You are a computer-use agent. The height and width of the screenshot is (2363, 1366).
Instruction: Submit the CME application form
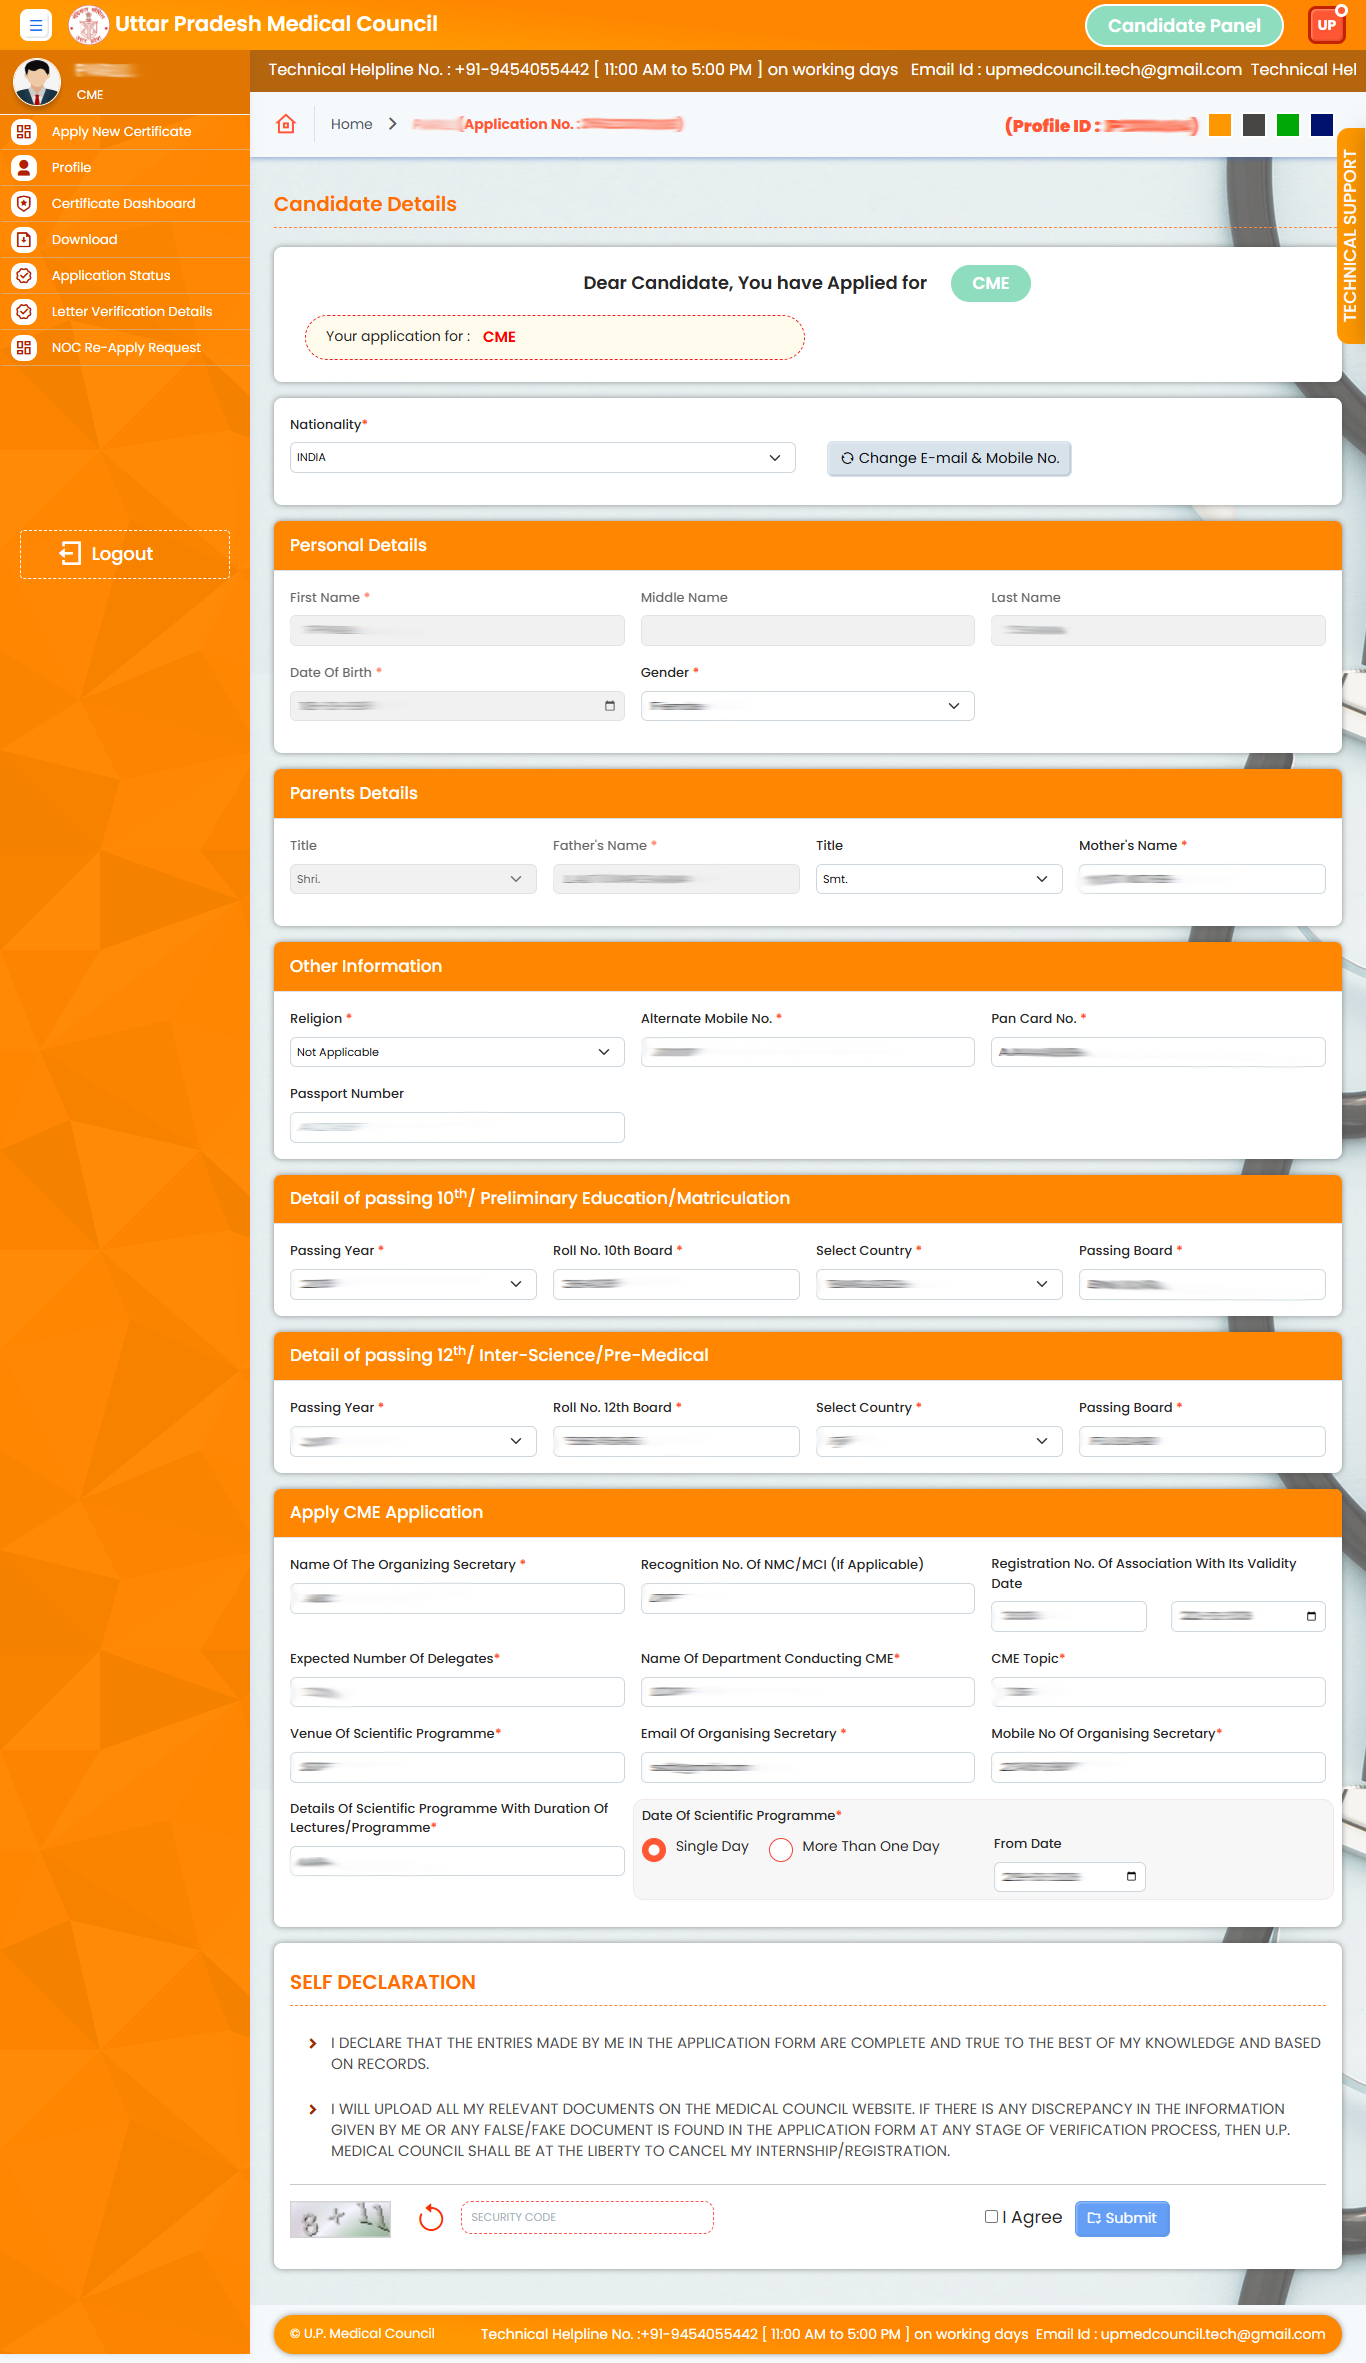click(x=1121, y=2218)
